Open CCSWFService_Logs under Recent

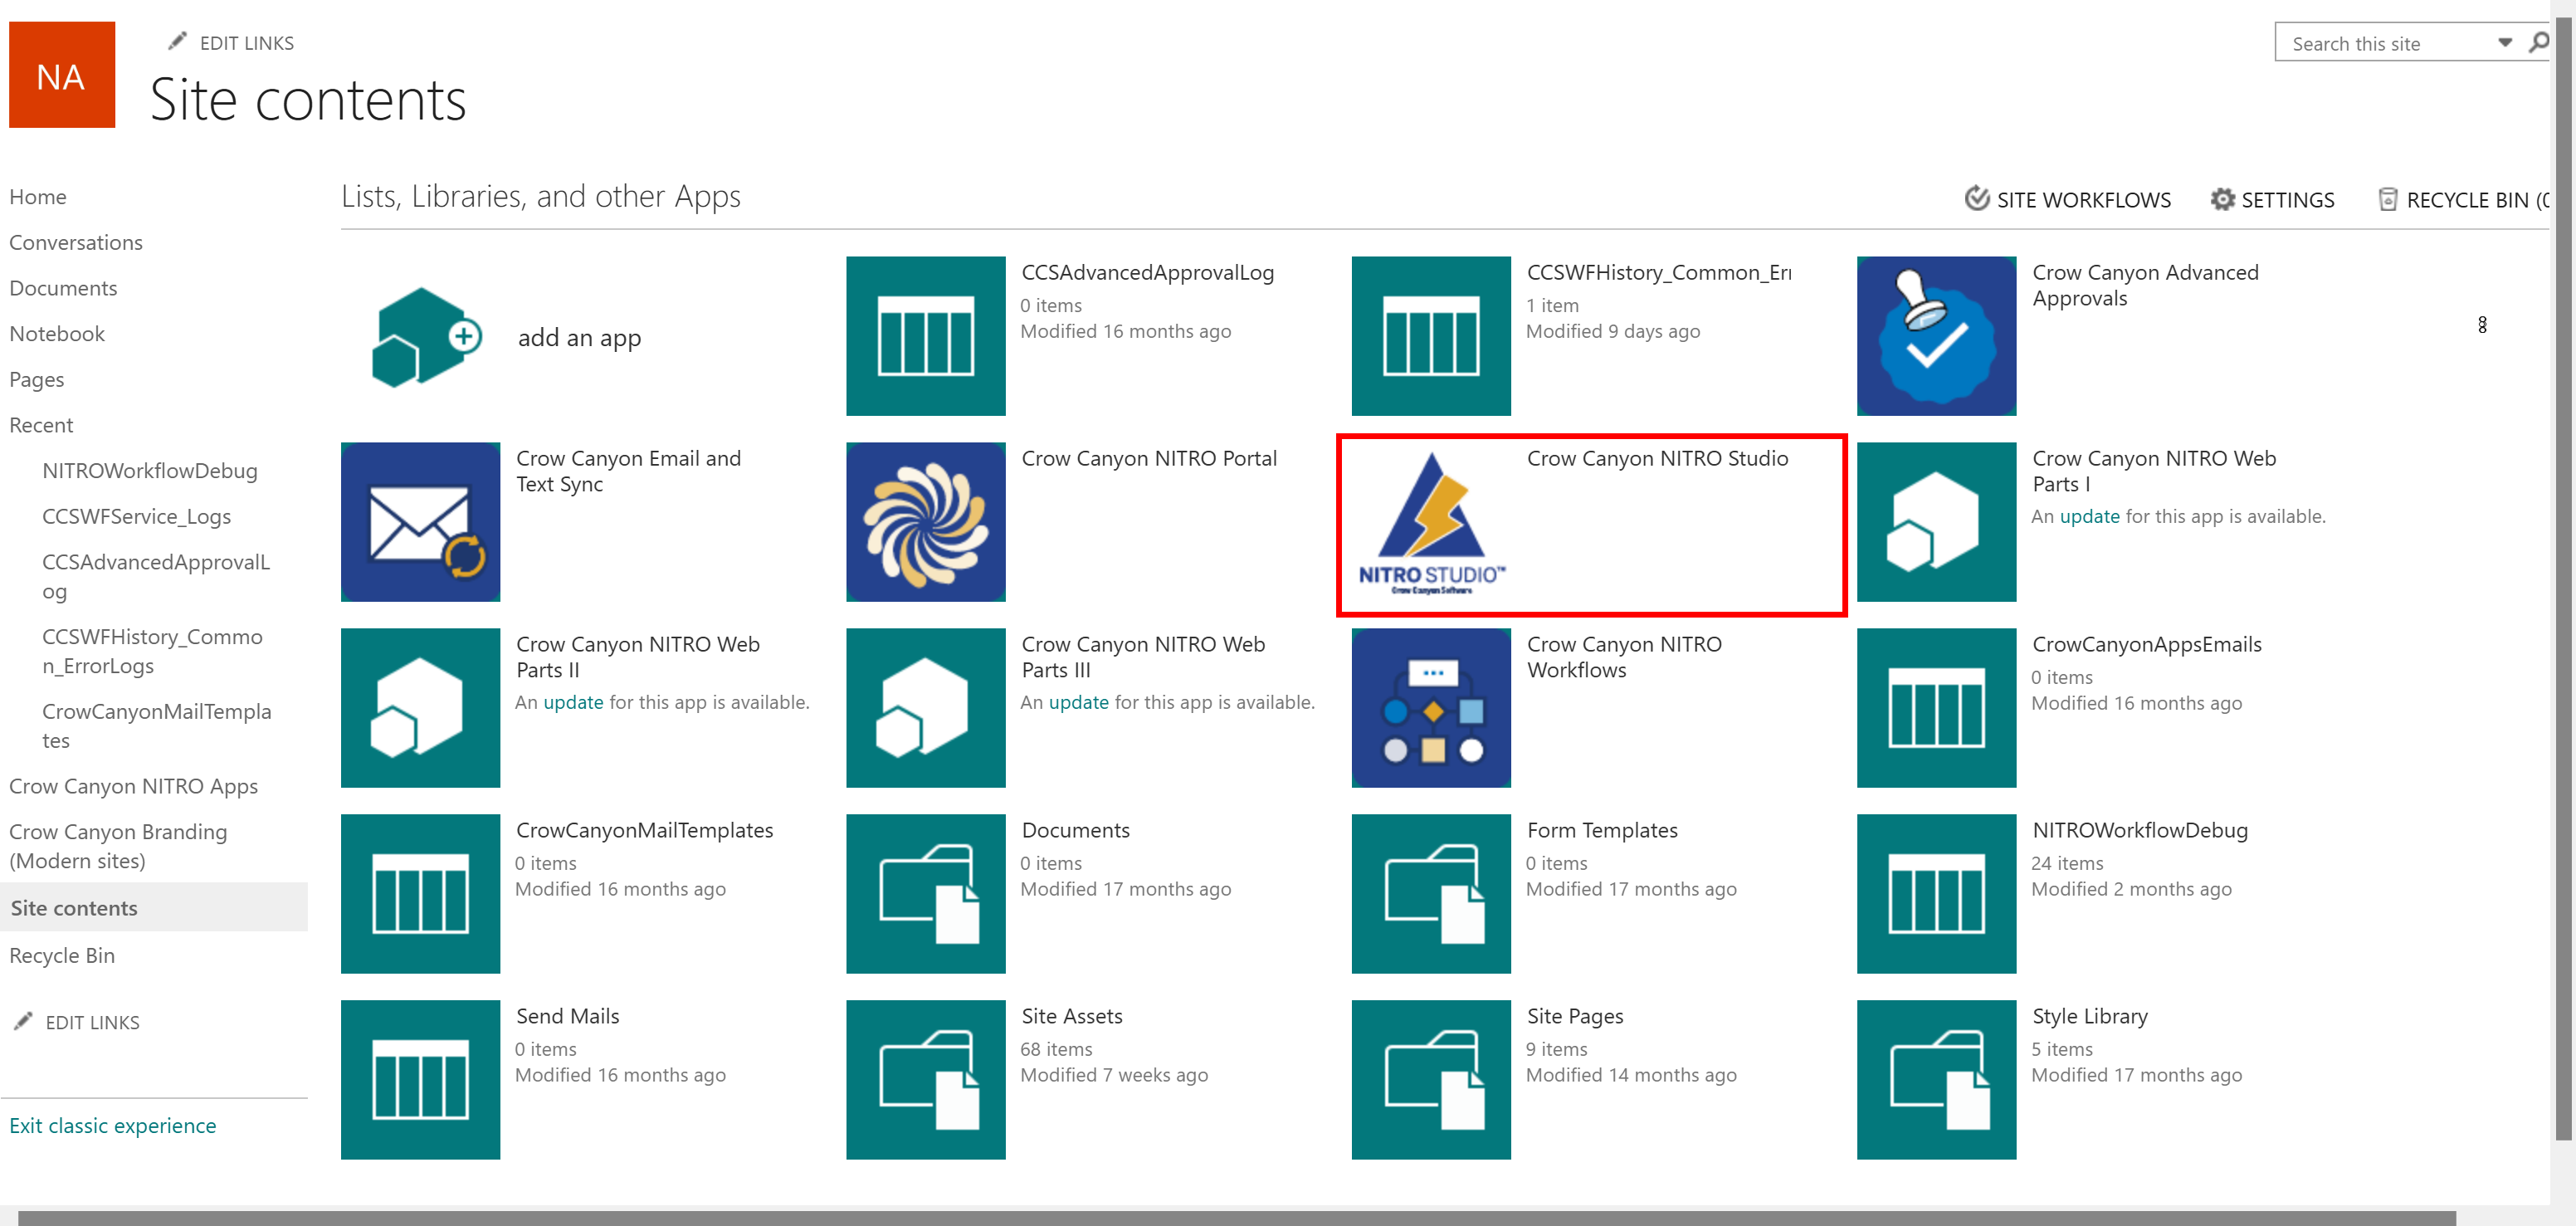coord(136,517)
